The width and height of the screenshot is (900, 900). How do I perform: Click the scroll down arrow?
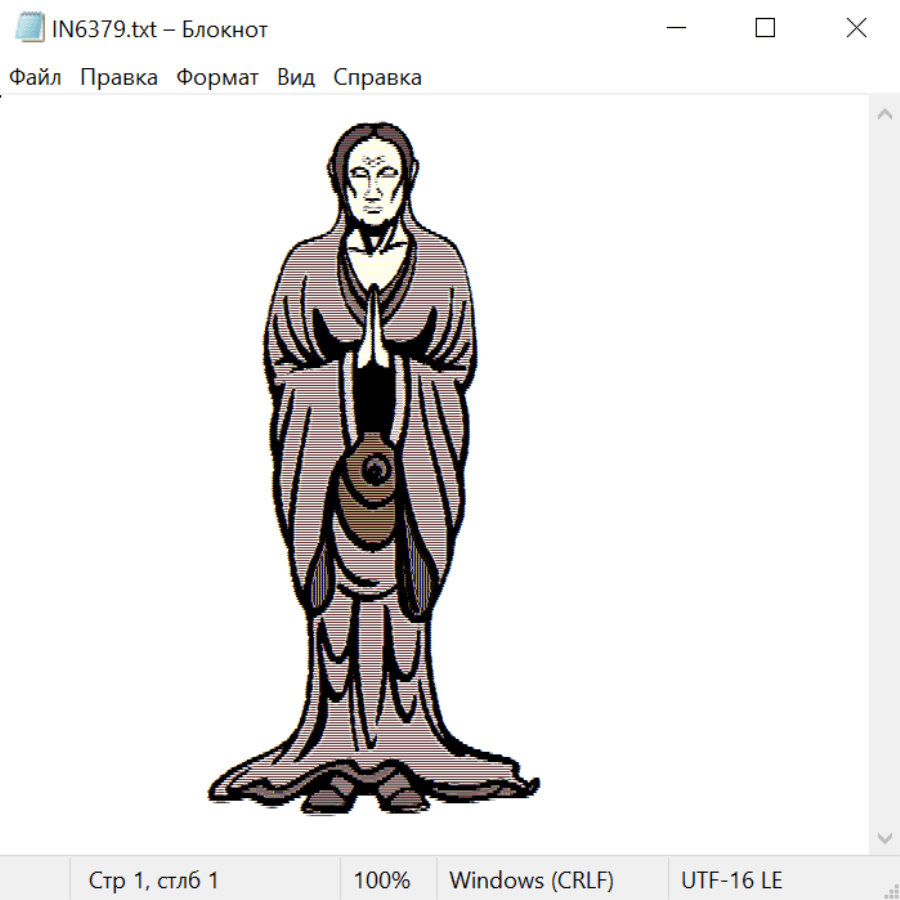point(884,837)
